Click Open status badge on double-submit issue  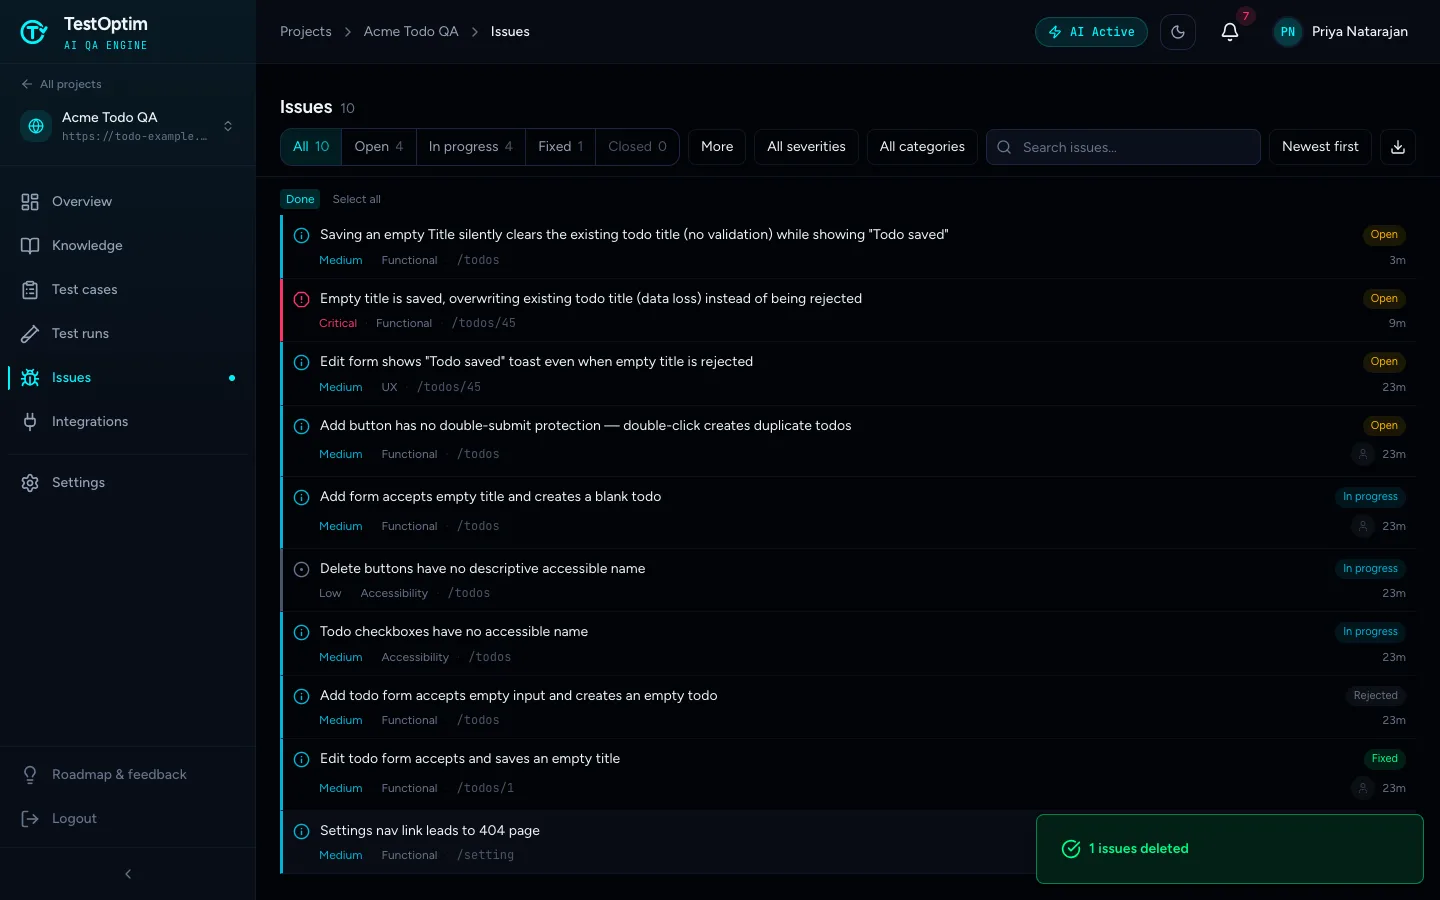[x=1384, y=426]
